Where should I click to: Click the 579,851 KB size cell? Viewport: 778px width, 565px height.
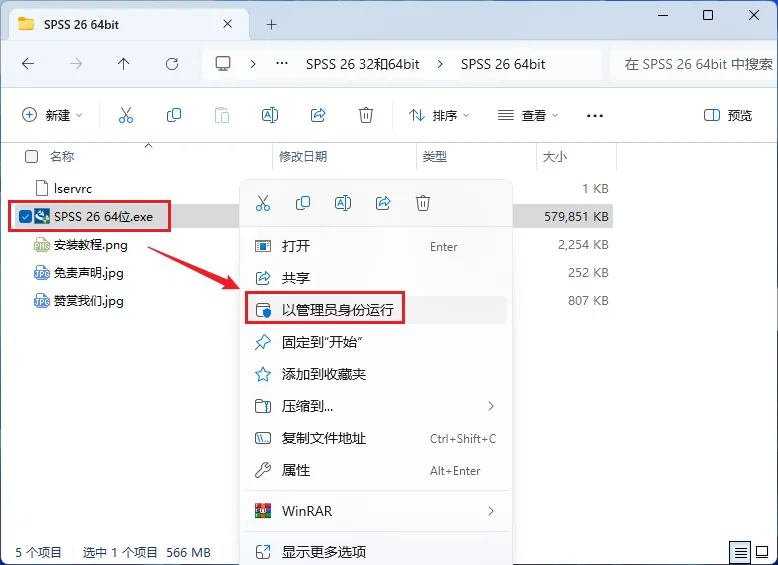[x=576, y=216]
